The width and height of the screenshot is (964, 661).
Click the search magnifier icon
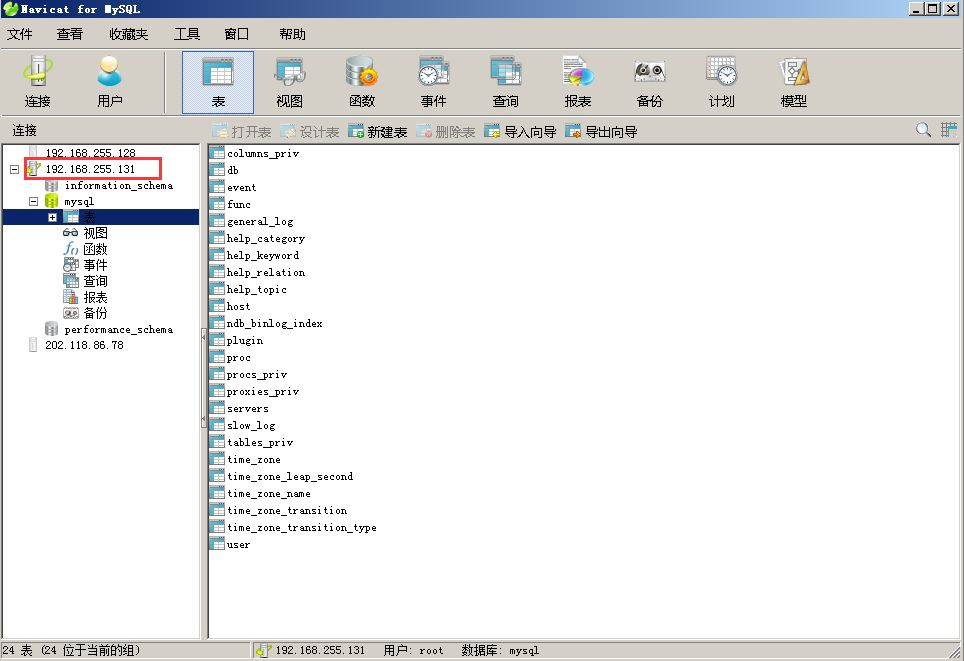[923, 130]
